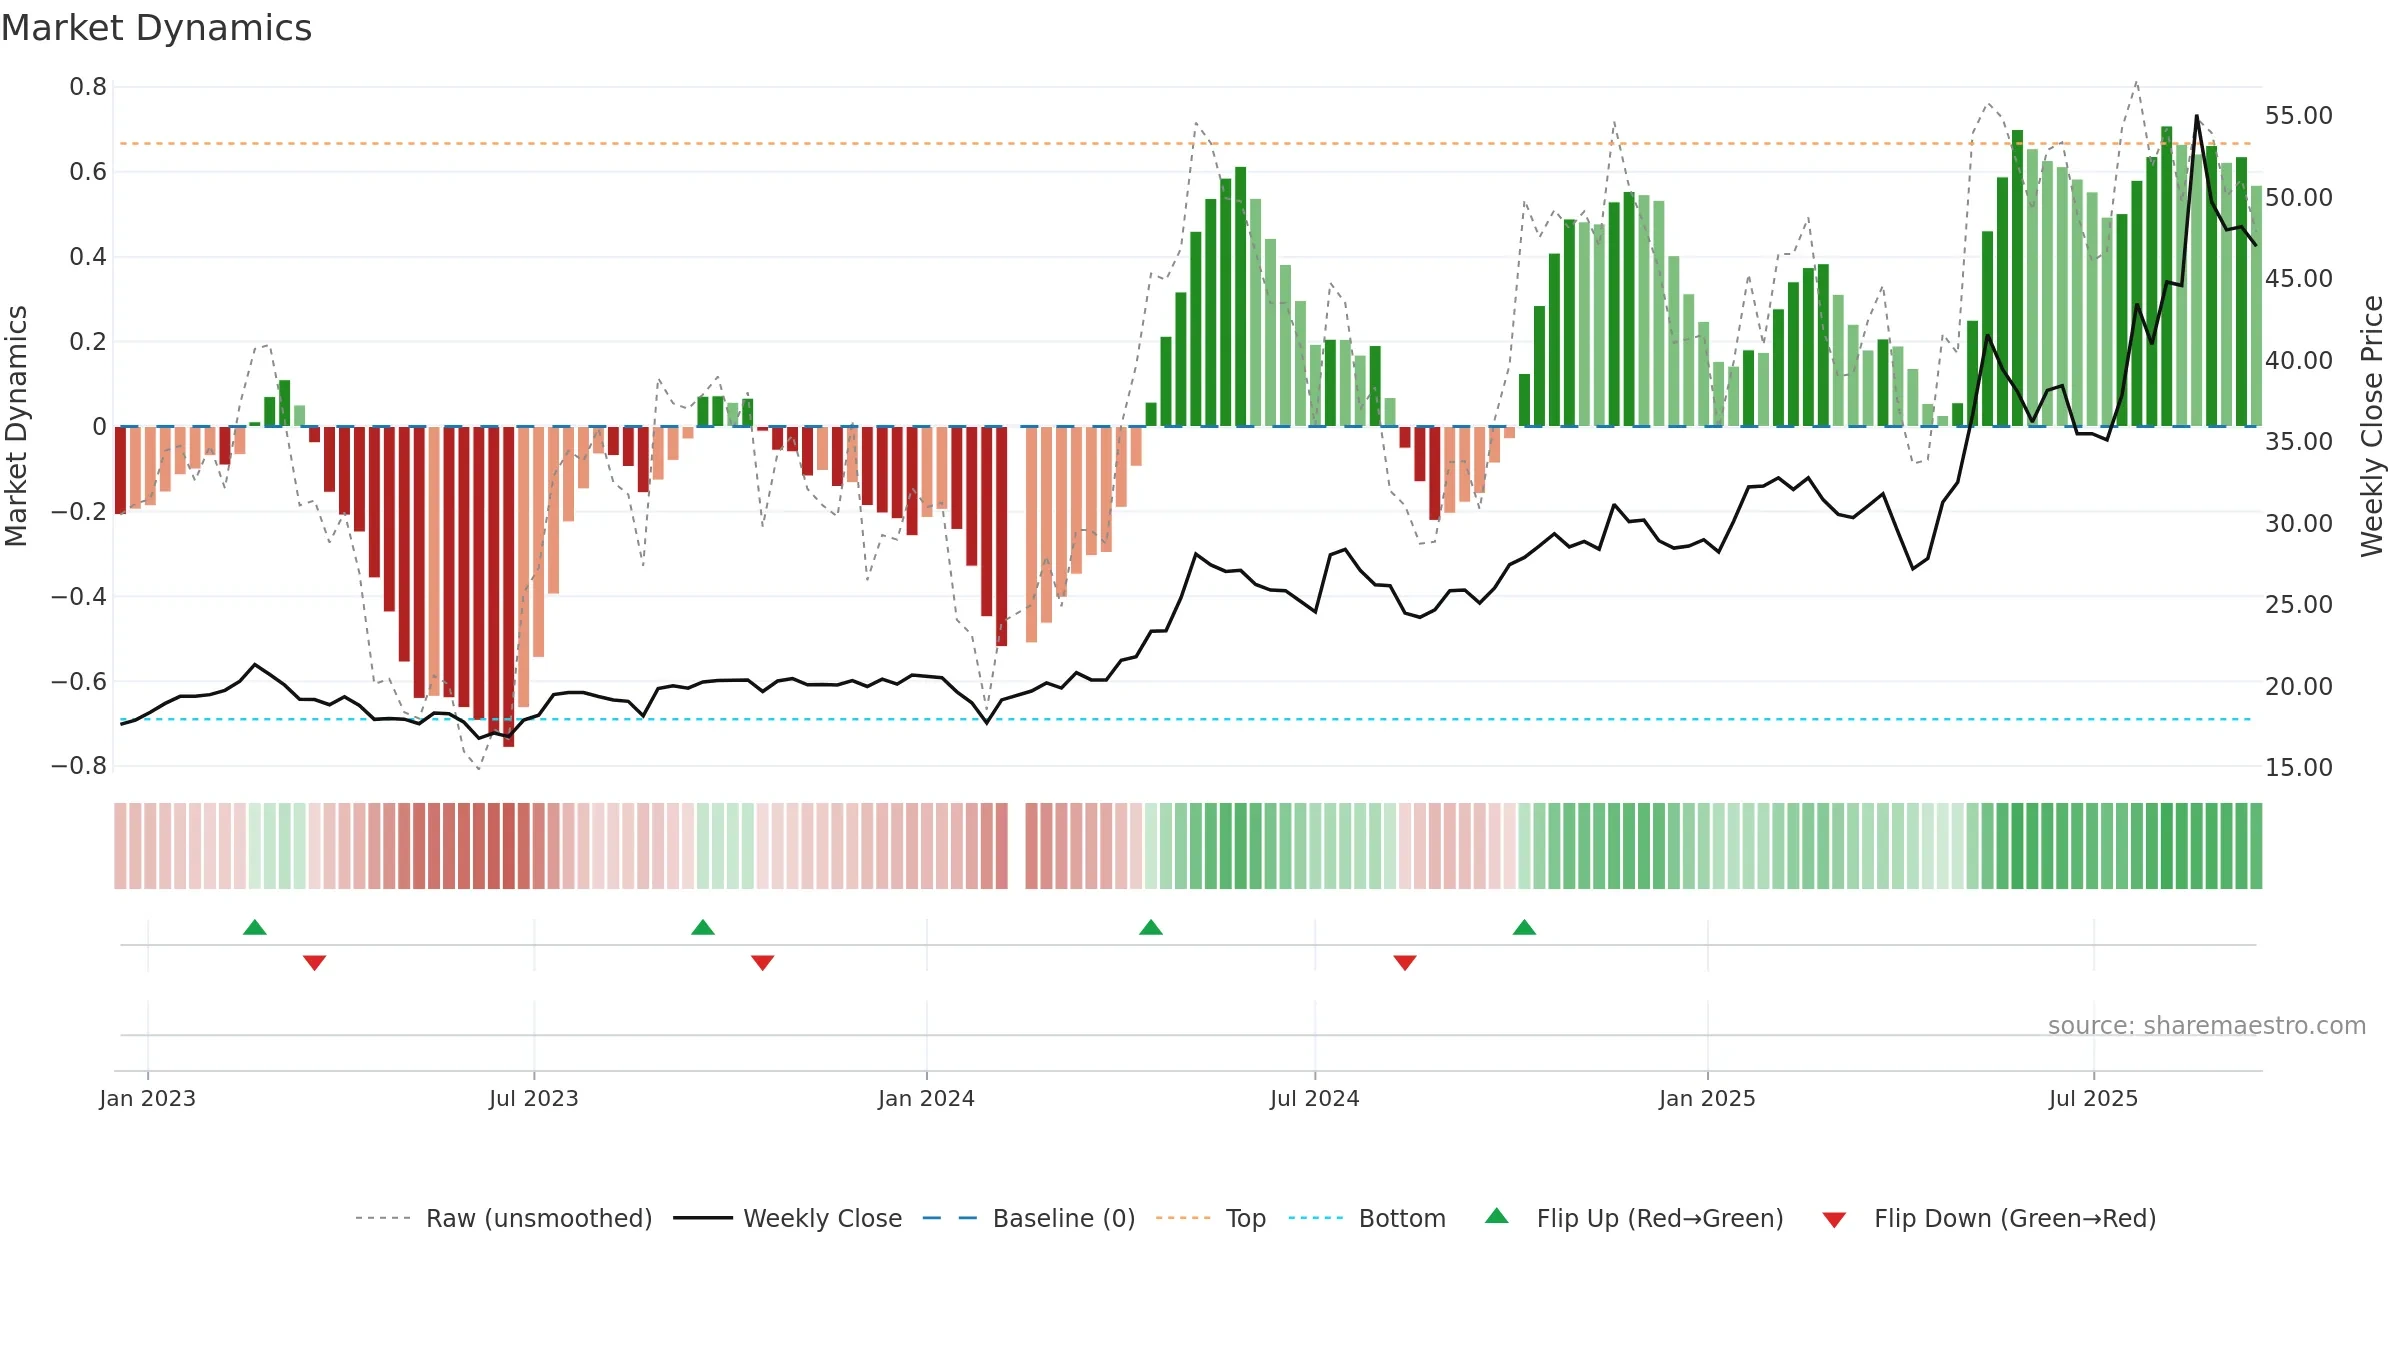Click the 0.6 left axis tick label

coord(88,172)
